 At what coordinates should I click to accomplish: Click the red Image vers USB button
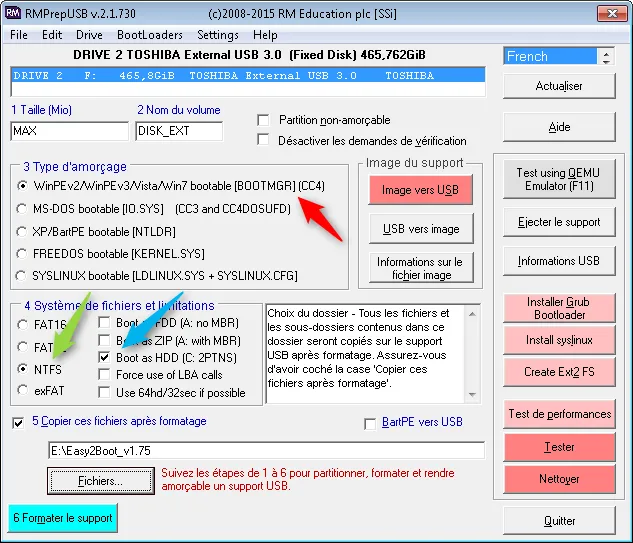point(420,190)
